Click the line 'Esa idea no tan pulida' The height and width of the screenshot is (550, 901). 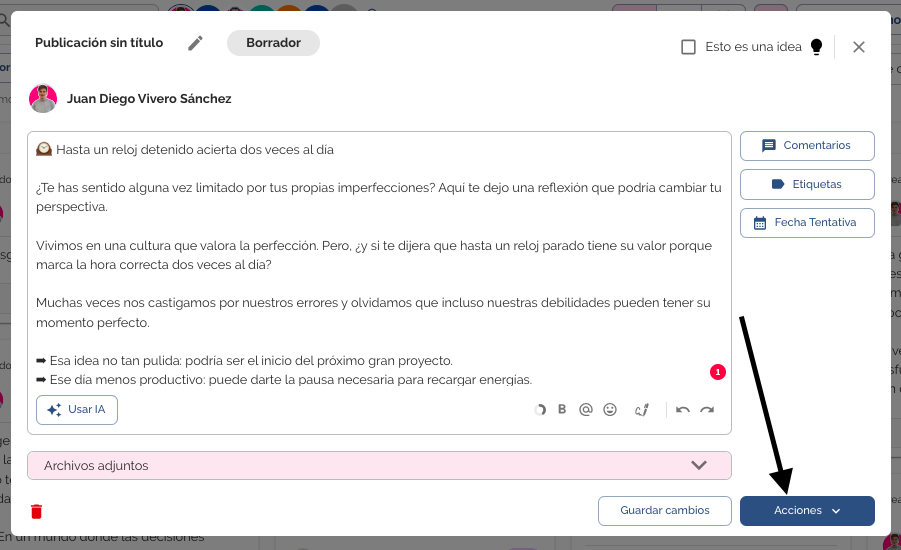(x=244, y=361)
